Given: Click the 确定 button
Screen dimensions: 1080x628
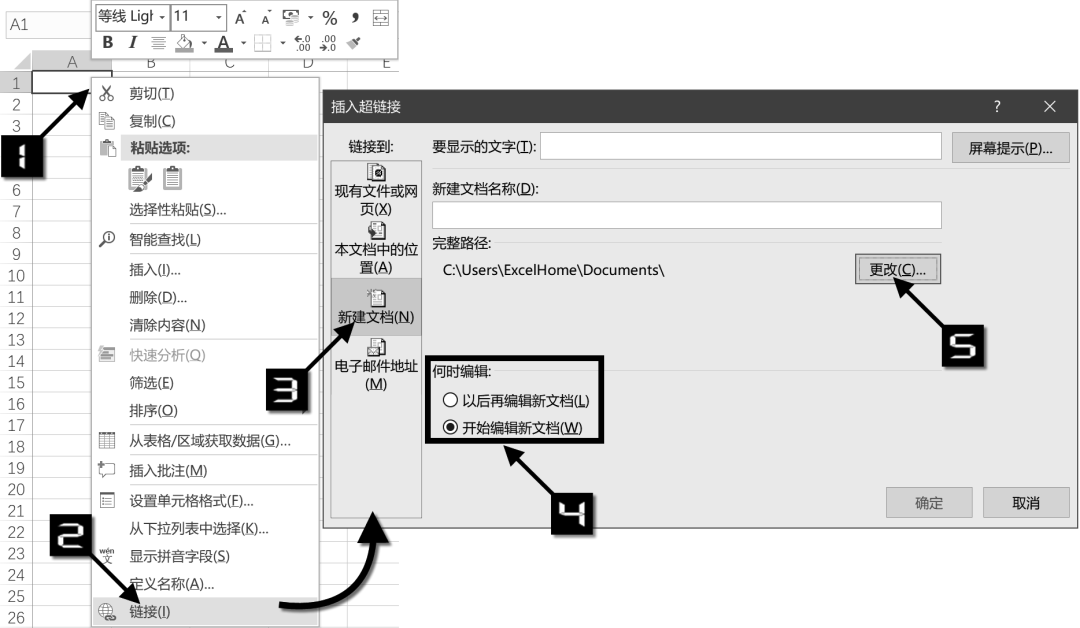Looking at the screenshot, I should [929, 503].
